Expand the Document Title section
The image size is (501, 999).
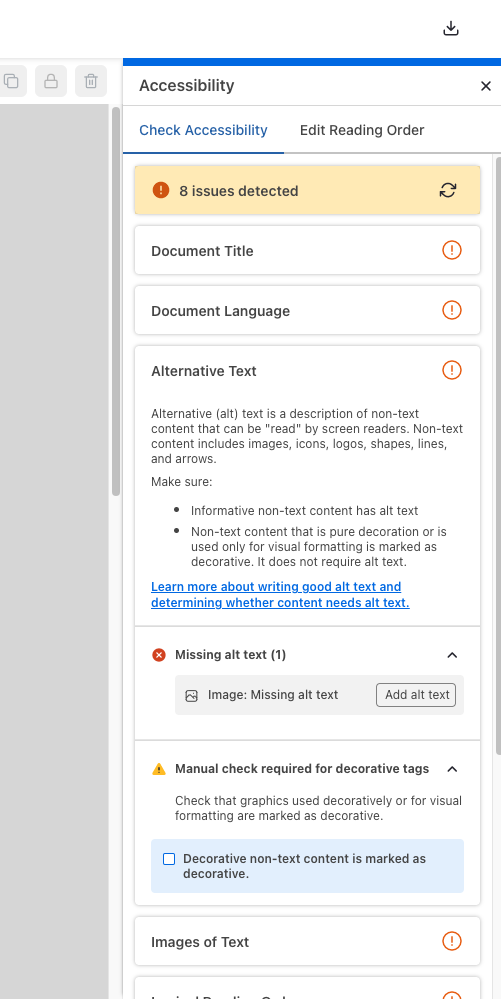tap(307, 250)
